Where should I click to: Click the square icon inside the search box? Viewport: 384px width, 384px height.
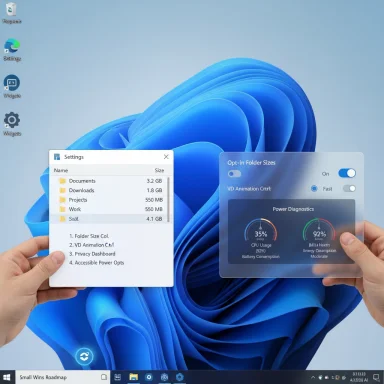104,377
